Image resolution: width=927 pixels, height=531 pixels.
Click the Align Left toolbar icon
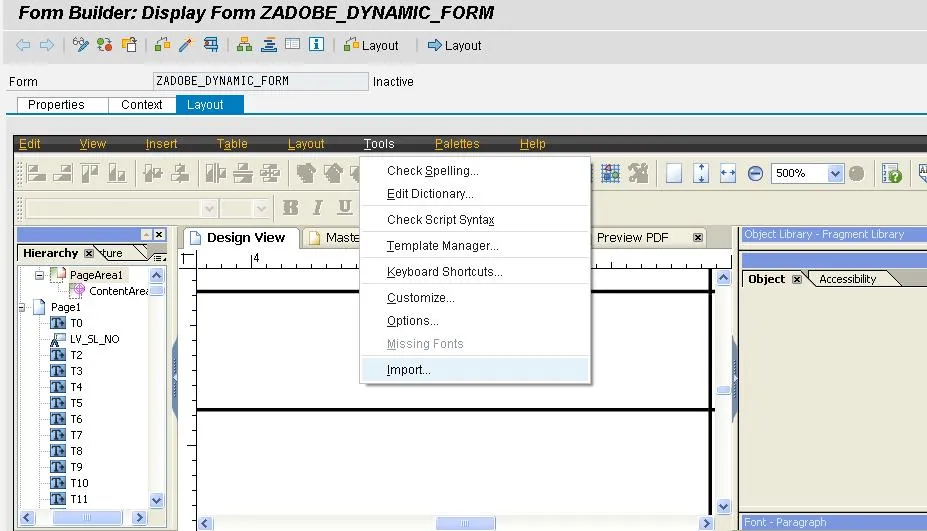[36, 173]
